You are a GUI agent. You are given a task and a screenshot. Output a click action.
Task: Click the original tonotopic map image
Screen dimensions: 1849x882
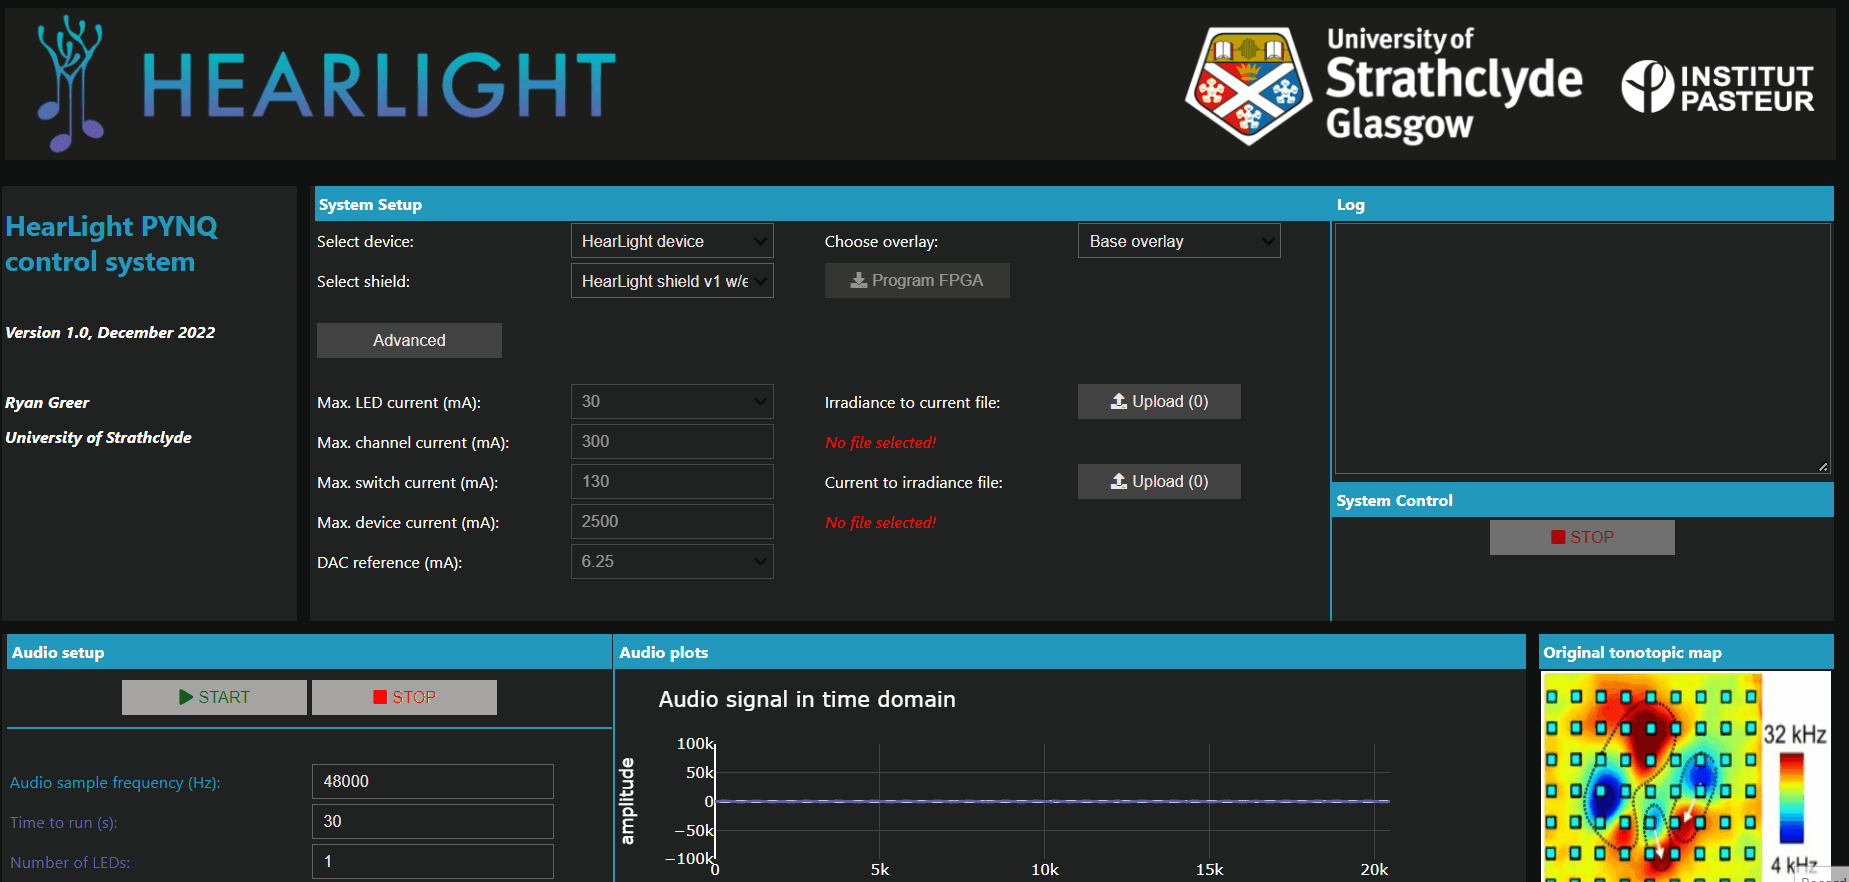click(1686, 776)
